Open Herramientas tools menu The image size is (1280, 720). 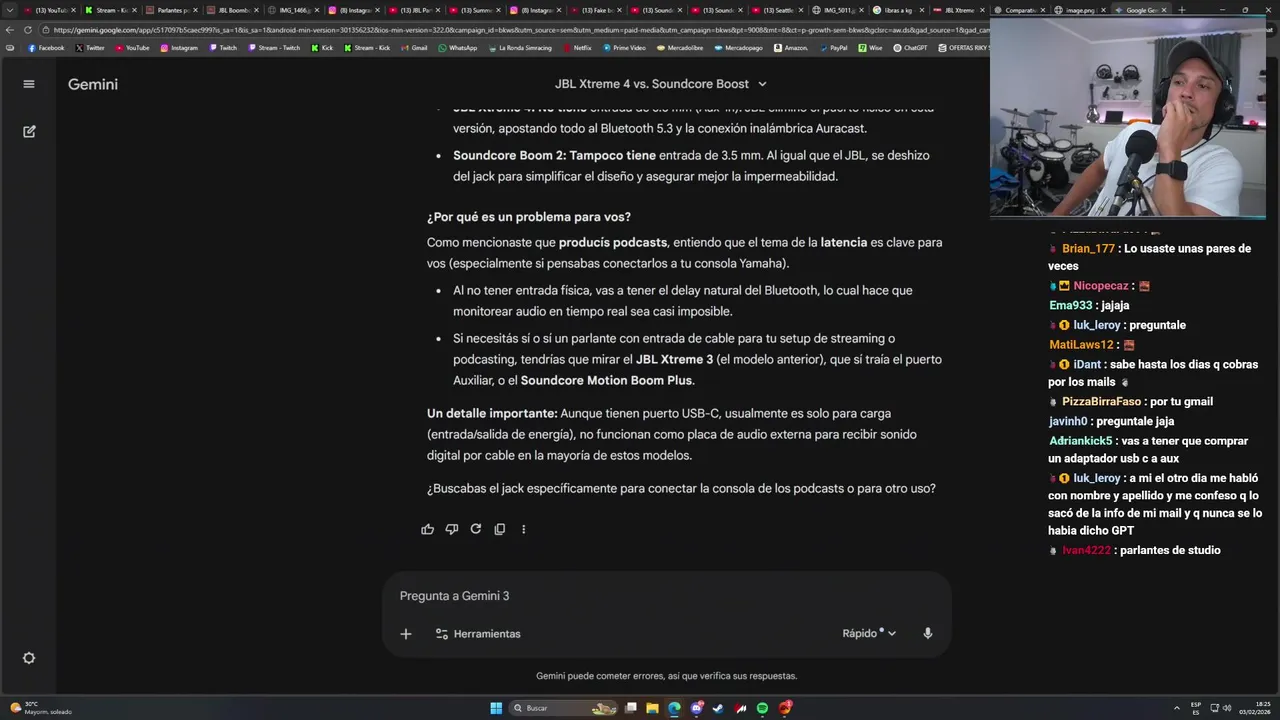pyautogui.click(x=478, y=633)
